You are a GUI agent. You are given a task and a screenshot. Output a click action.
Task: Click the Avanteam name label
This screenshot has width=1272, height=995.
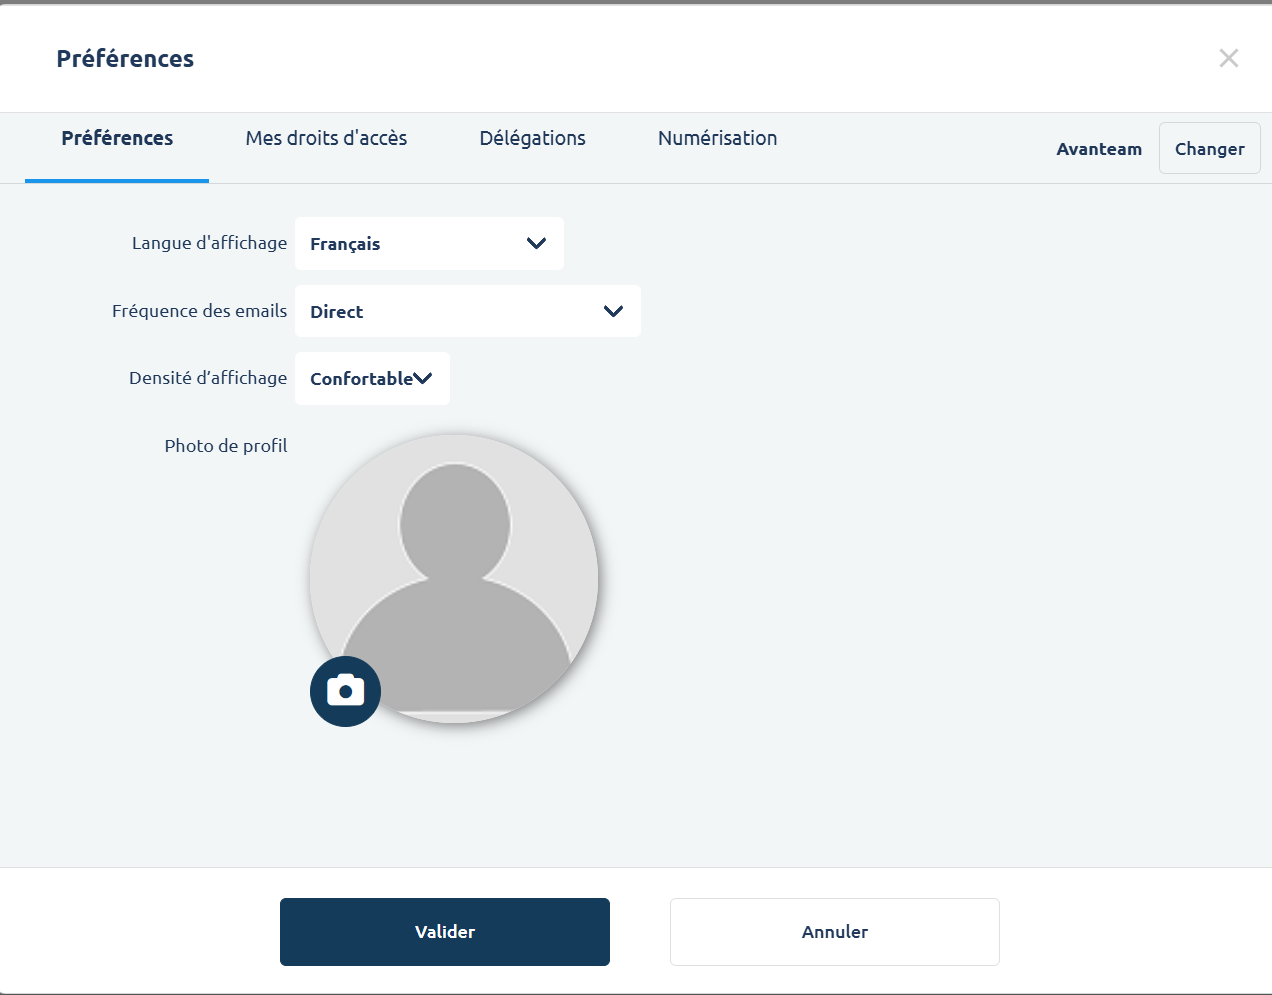click(x=1098, y=149)
